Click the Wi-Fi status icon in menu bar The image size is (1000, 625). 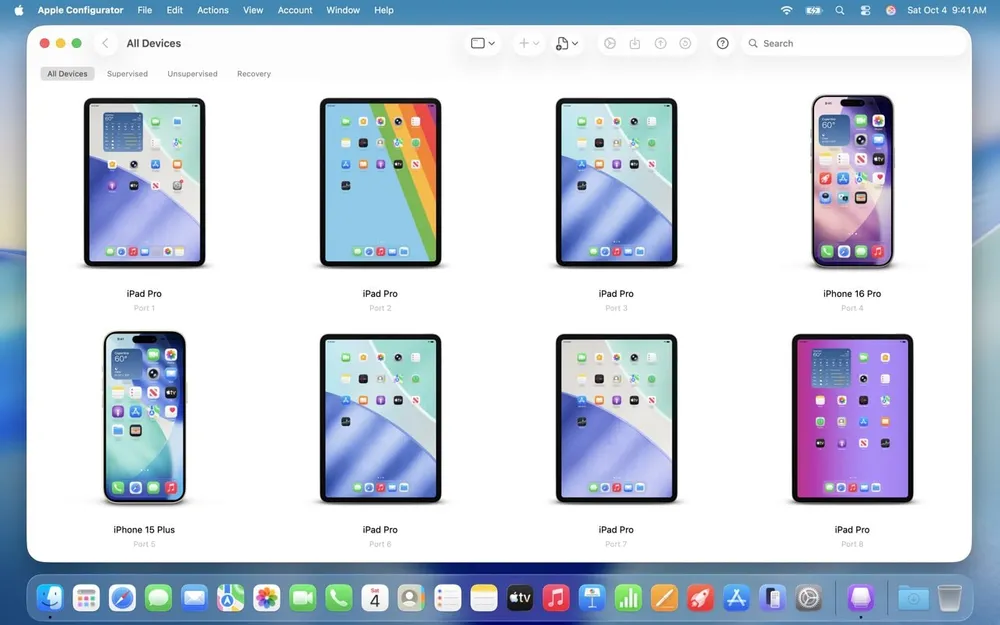[x=787, y=10]
